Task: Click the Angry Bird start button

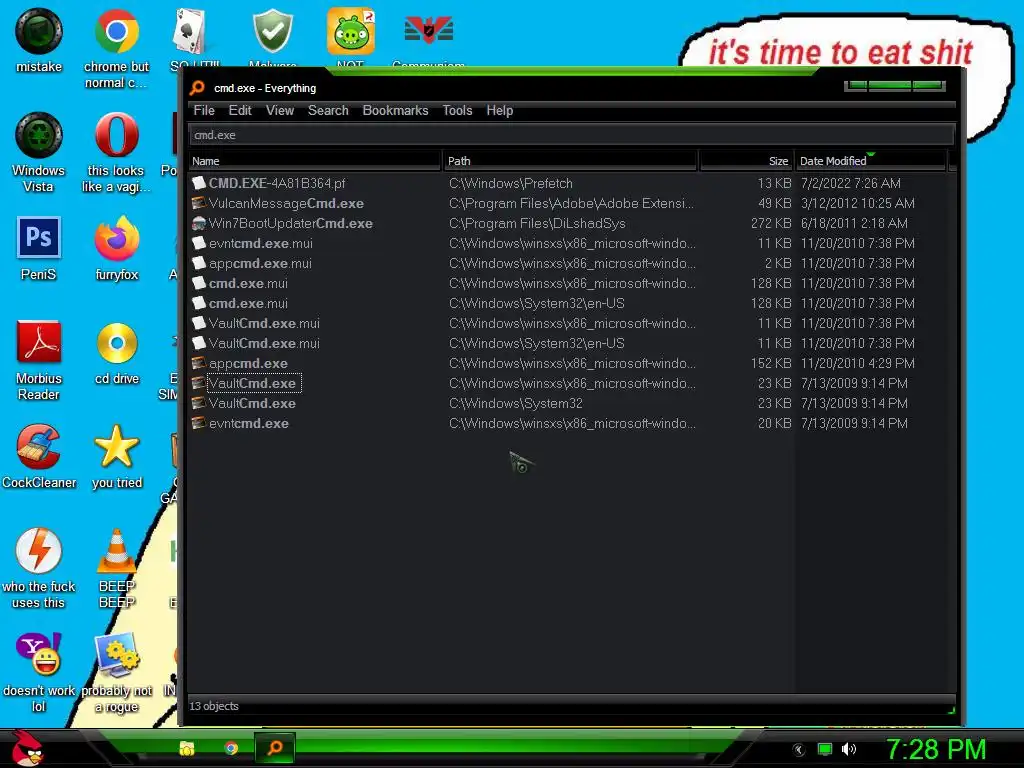Action: coord(27,748)
